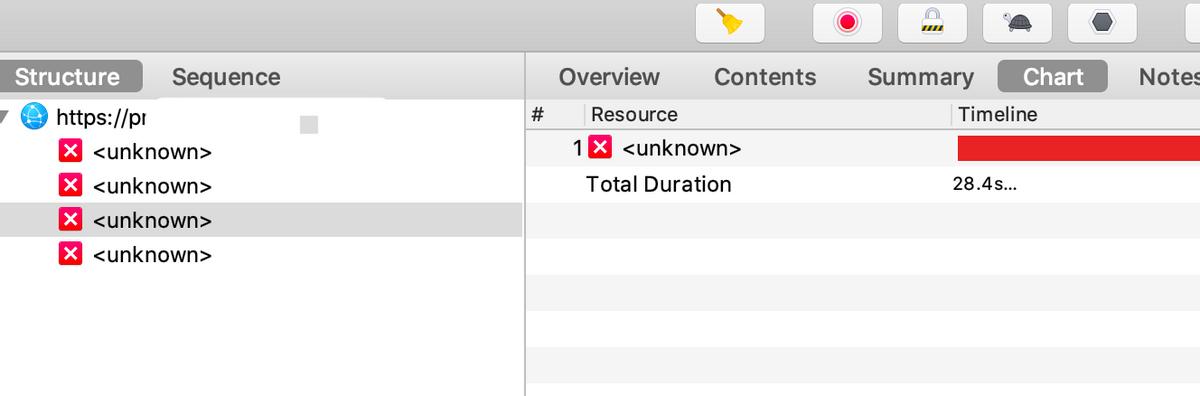Switch to the Sequence view tab

click(226, 77)
